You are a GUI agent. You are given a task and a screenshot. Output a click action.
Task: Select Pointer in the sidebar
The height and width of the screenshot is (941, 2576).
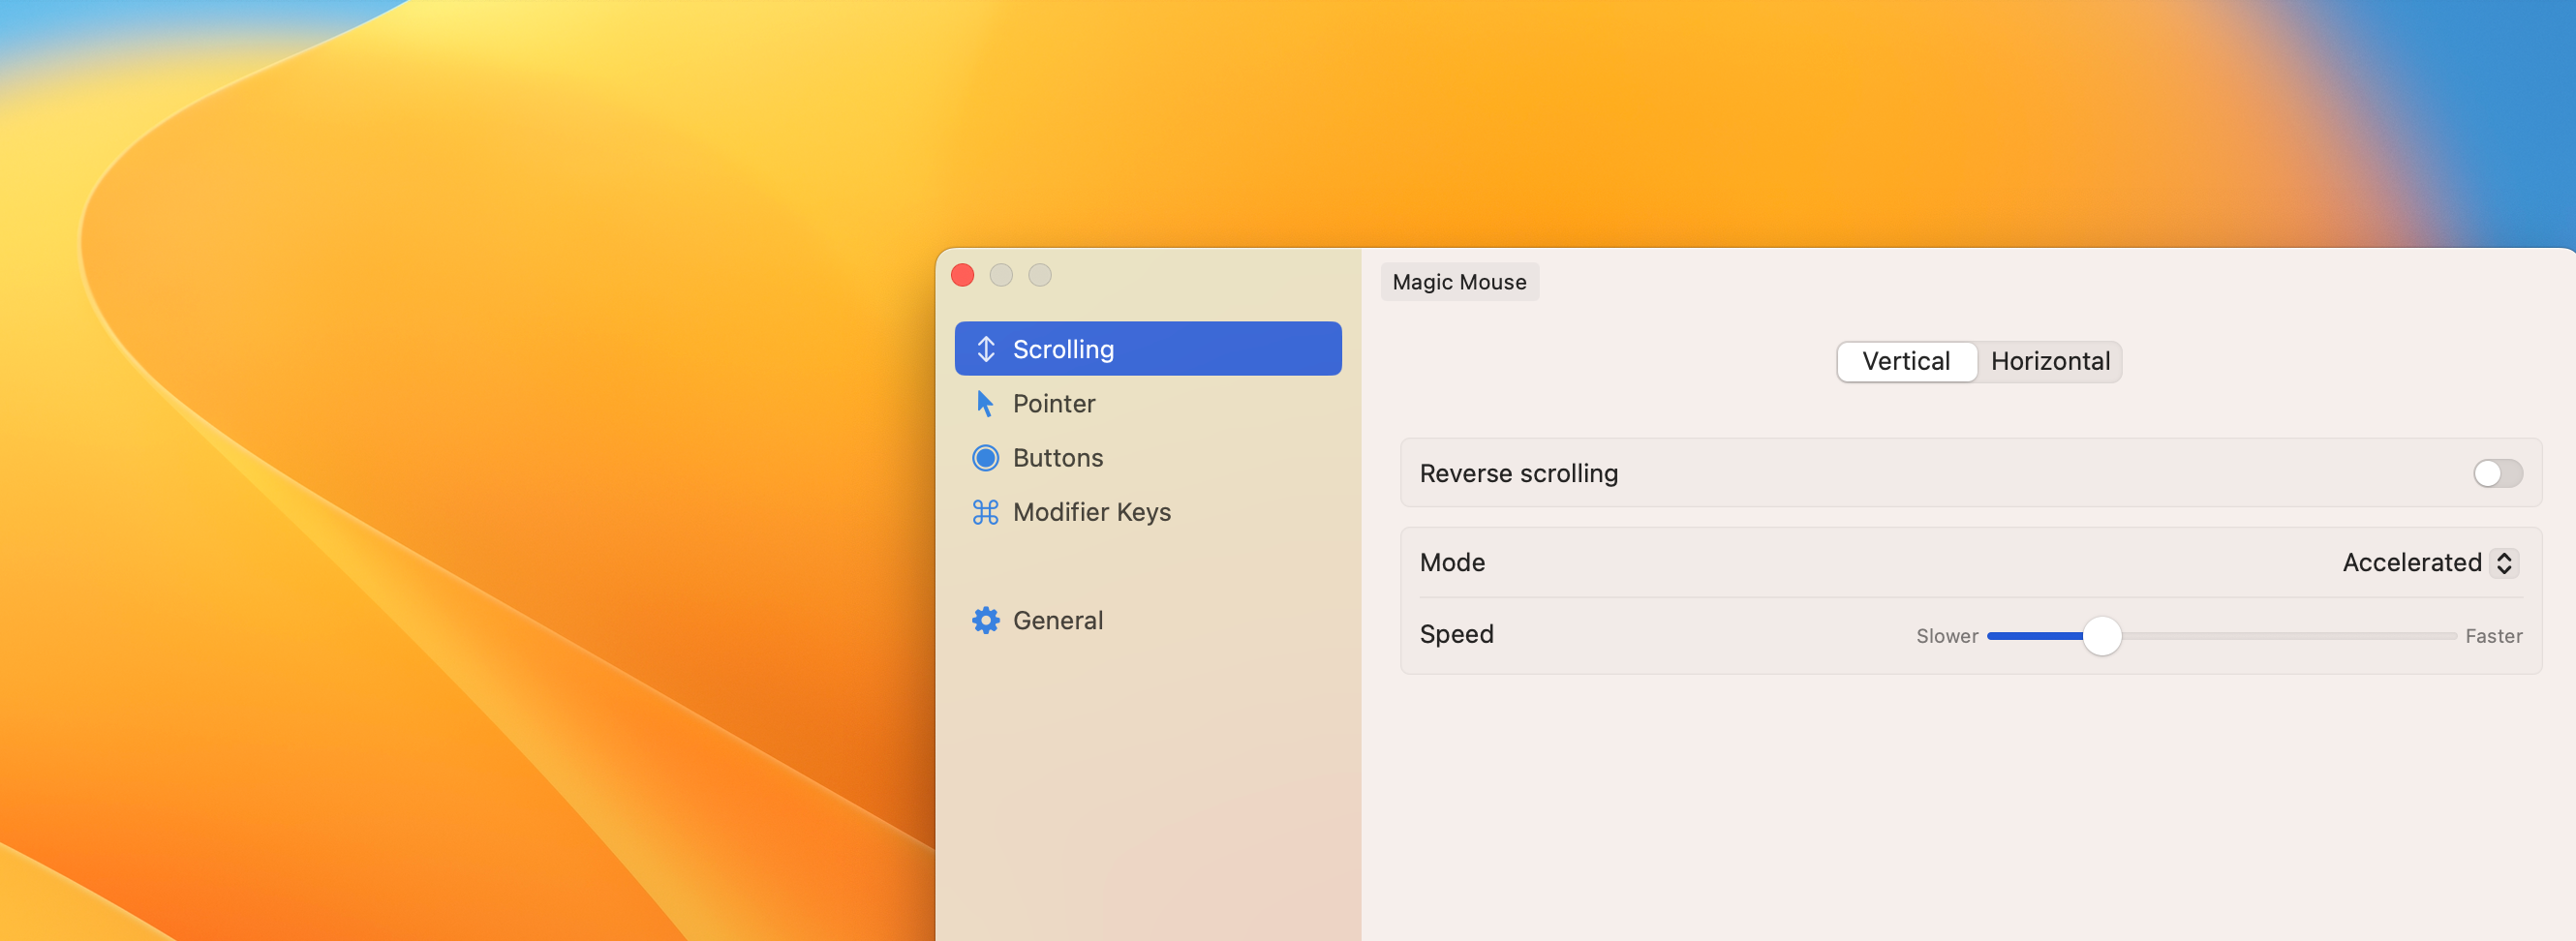pyautogui.click(x=1147, y=403)
